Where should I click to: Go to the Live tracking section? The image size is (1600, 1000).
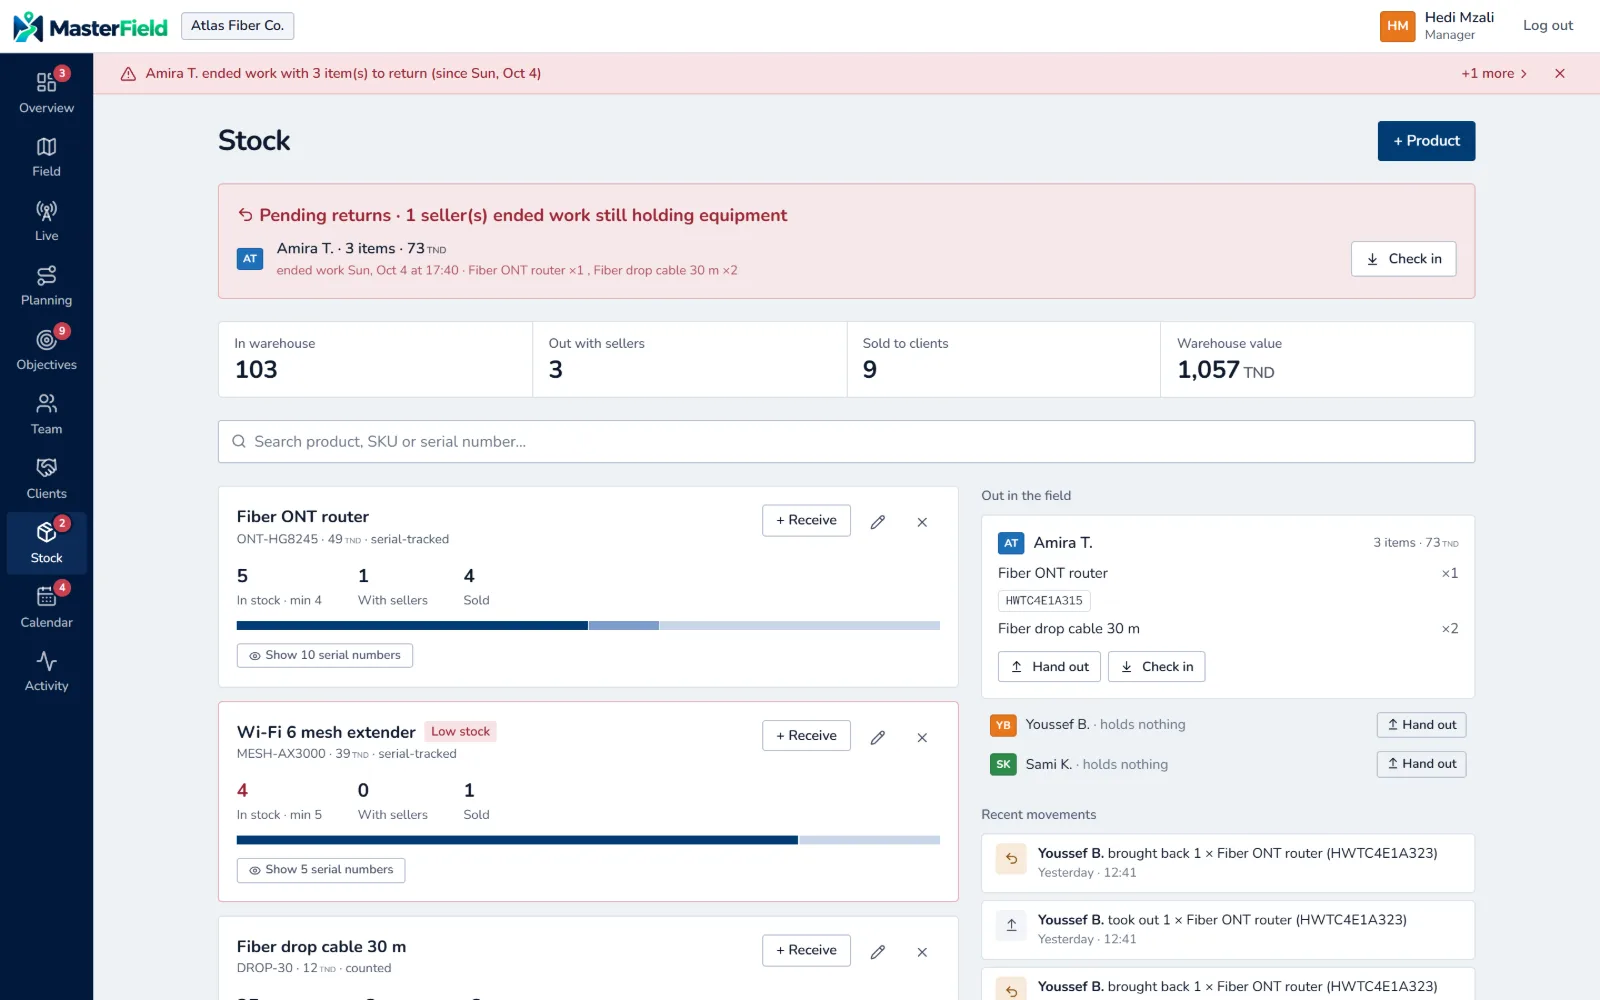pyautogui.click(x=46, y=221)
